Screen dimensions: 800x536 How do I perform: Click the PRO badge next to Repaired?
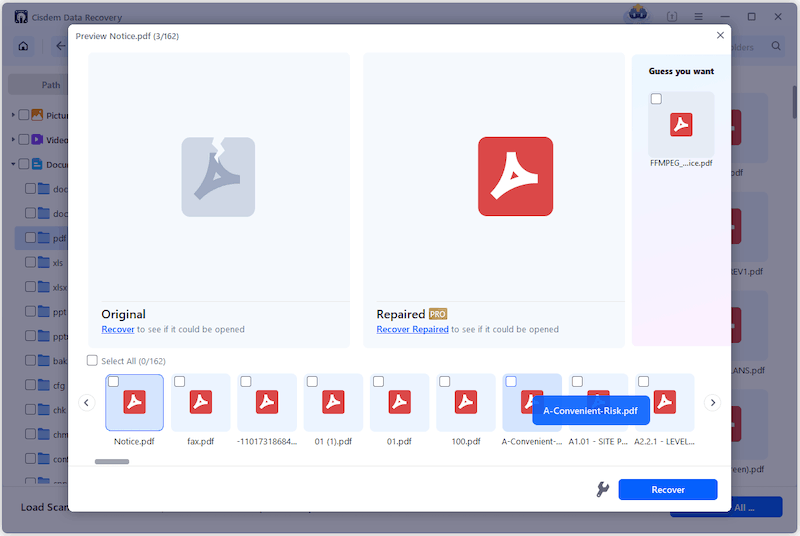click(438, 314)
